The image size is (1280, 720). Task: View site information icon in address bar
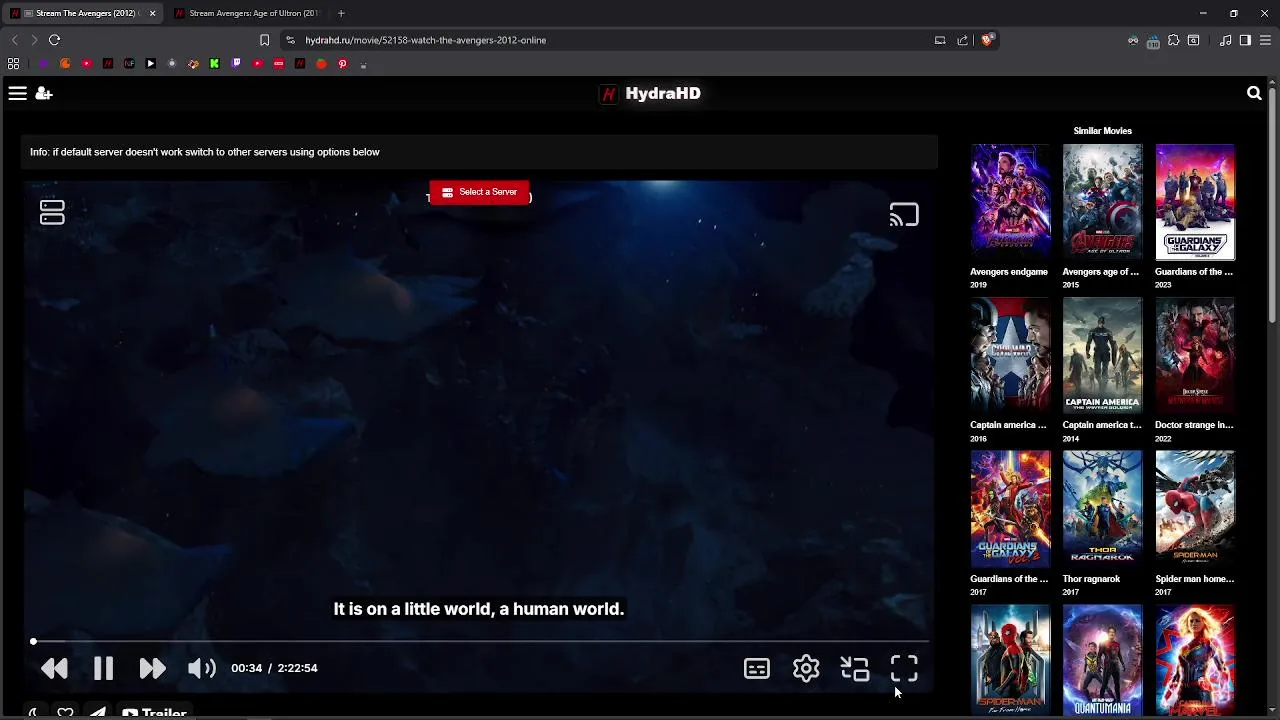(290, 40)
